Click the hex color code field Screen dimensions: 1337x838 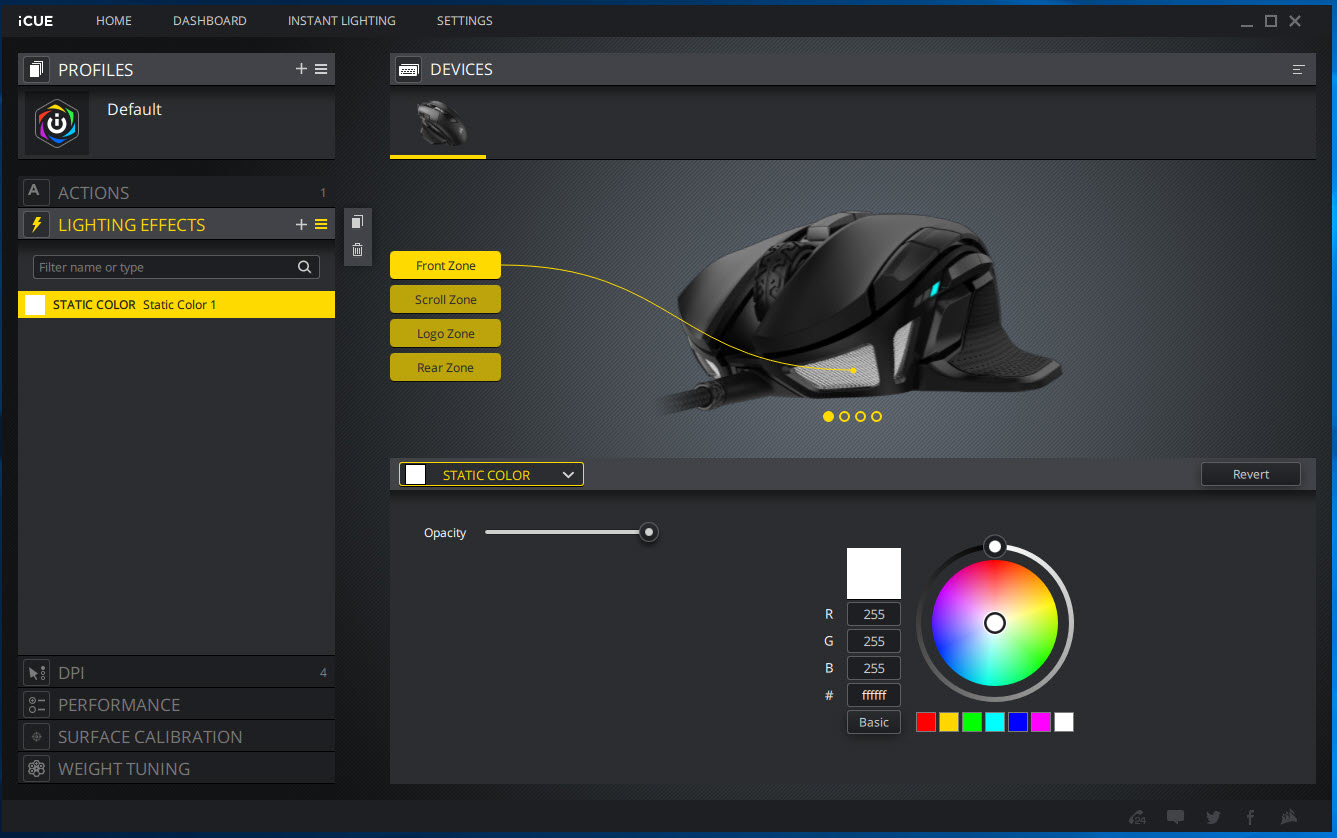point(874,695)
